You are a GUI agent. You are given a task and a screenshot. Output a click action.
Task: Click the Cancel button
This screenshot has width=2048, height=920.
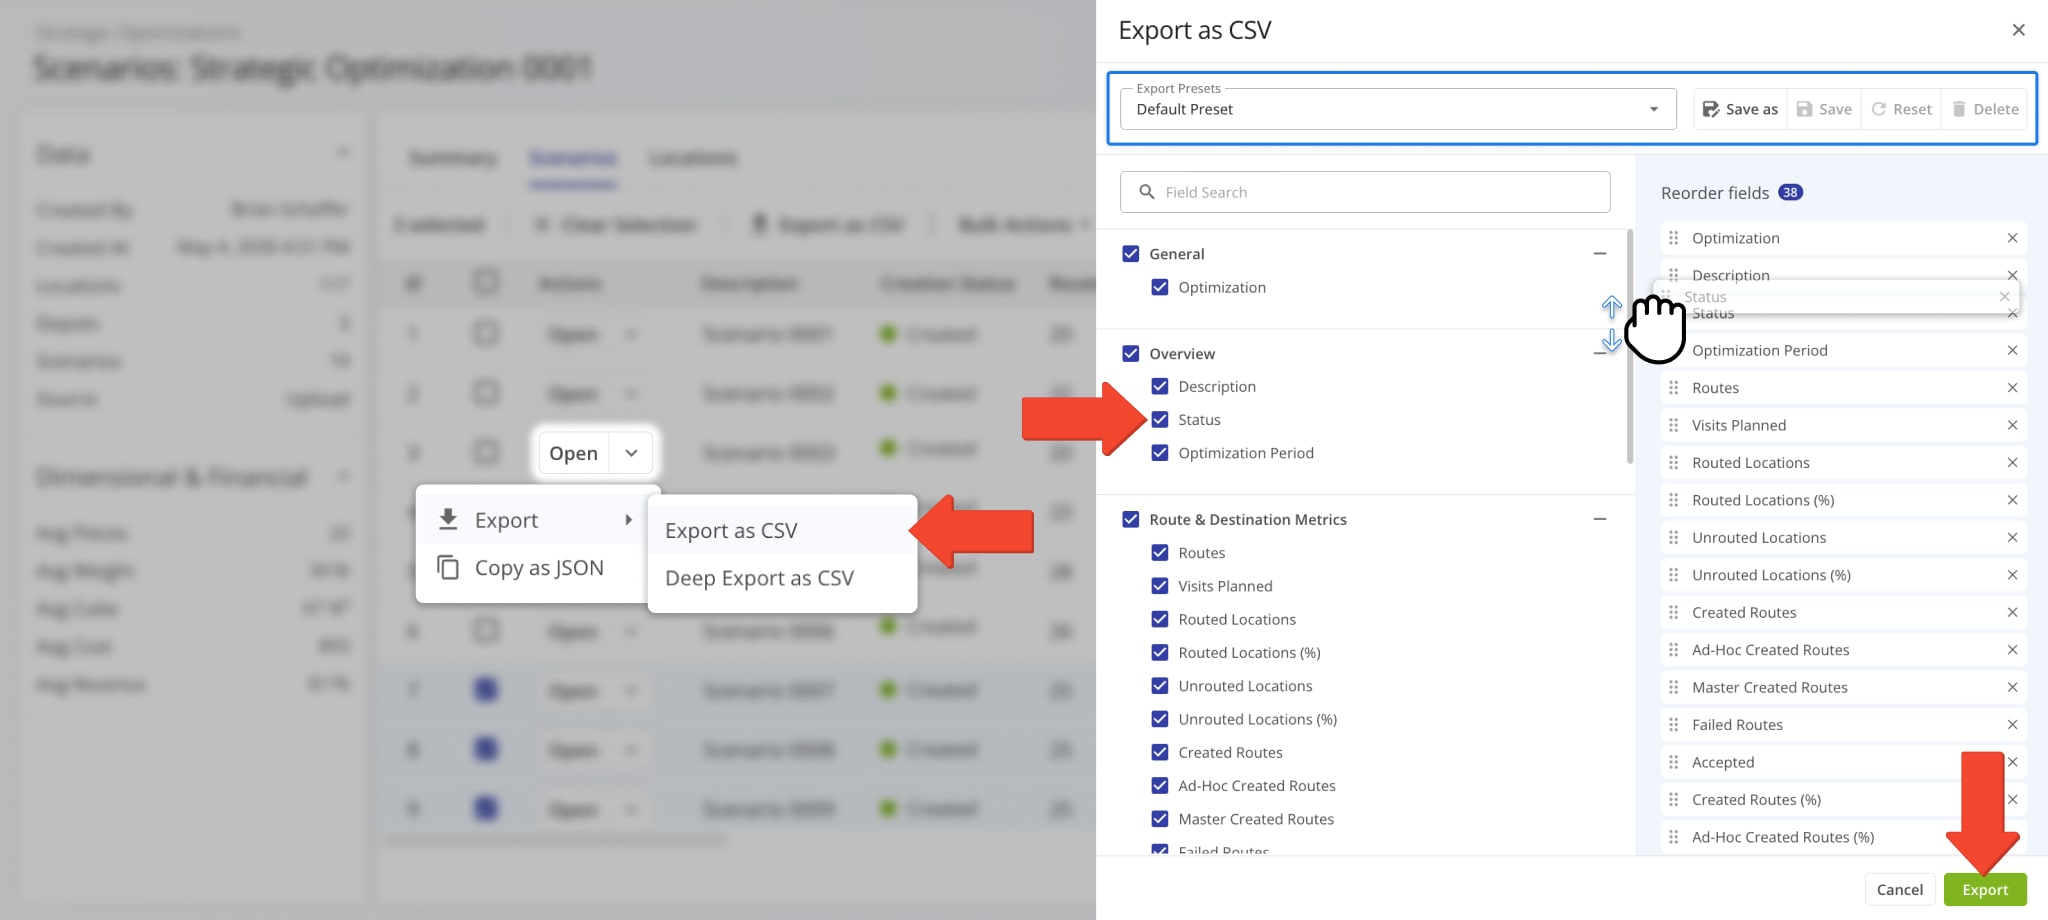pos(1899,889)
